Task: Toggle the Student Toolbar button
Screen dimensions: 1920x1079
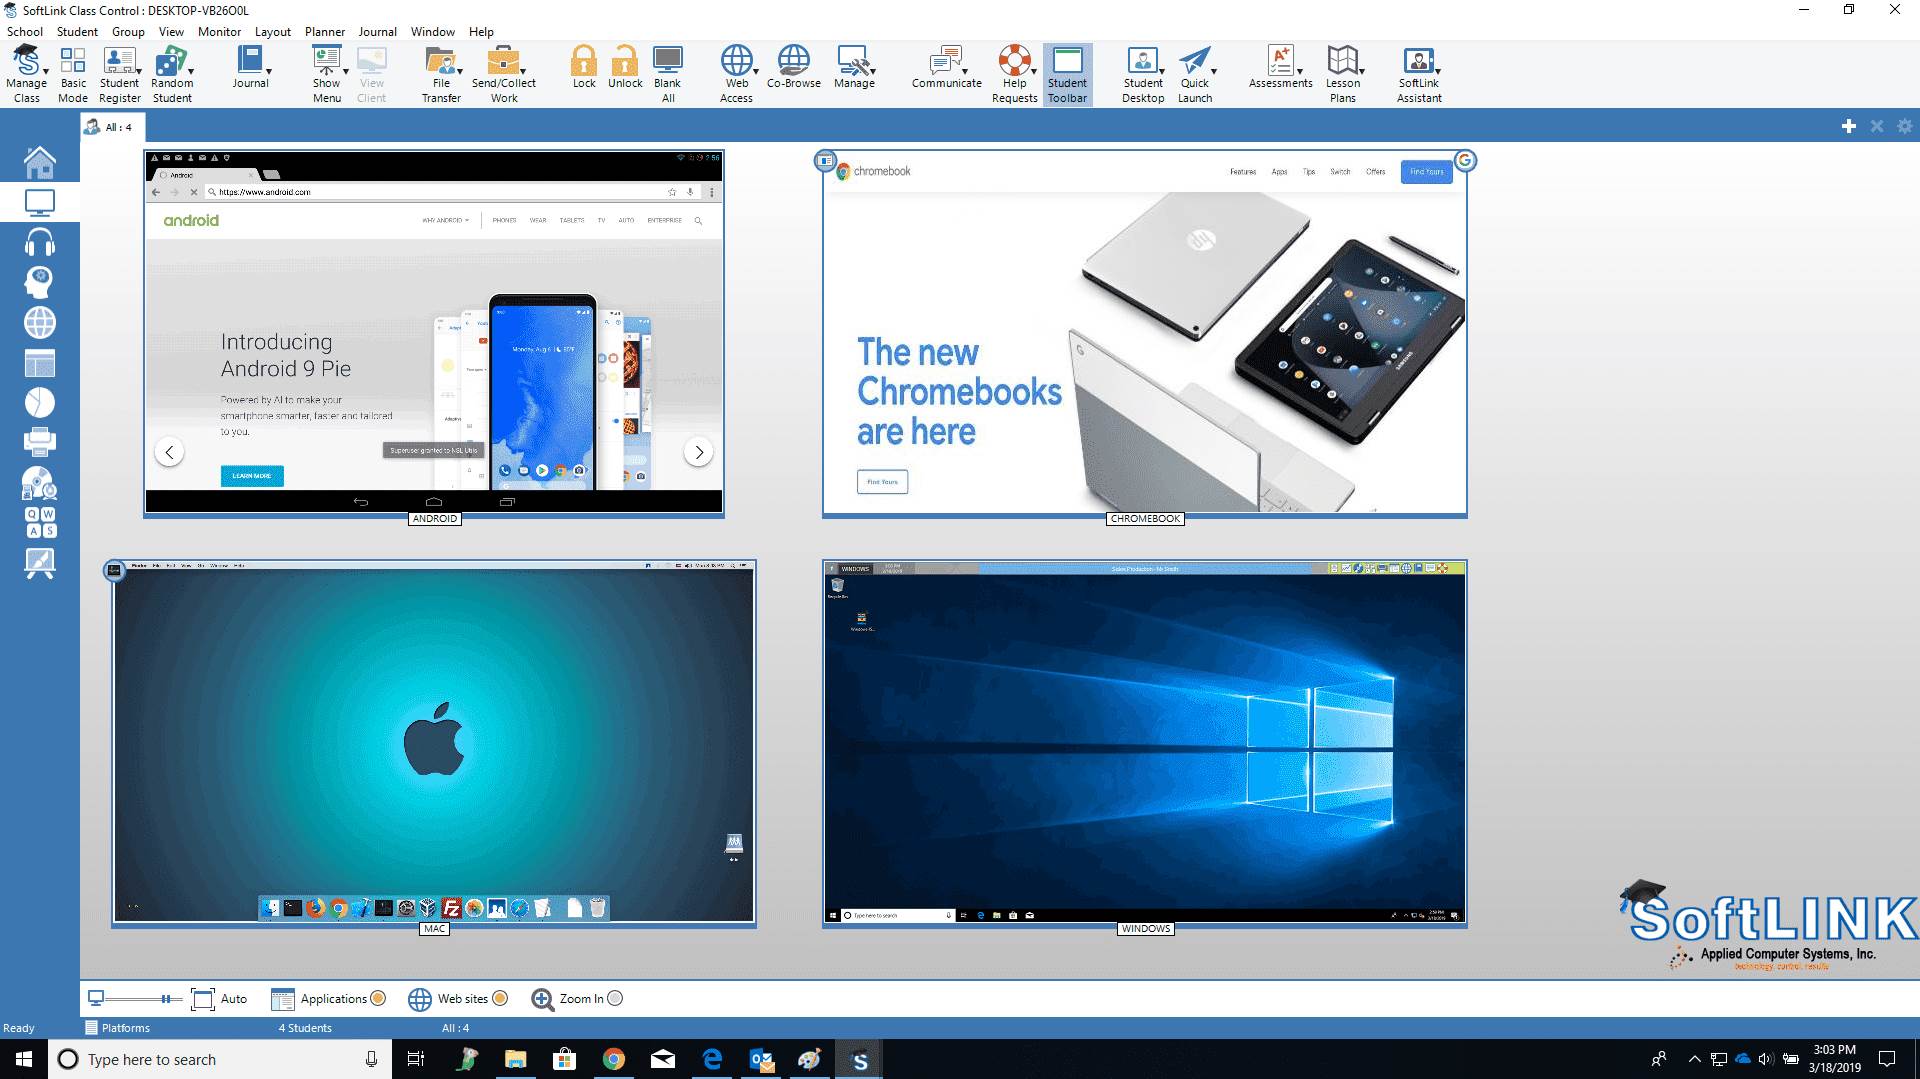Action: [1067, 74]
